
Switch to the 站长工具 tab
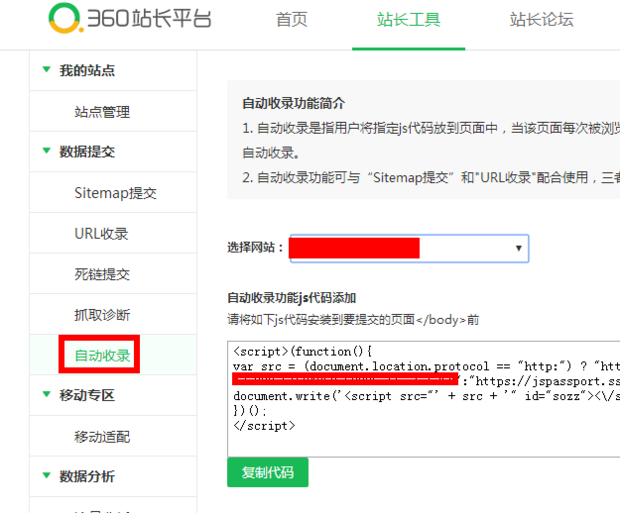pyautogui.click(x=408, y=19)
